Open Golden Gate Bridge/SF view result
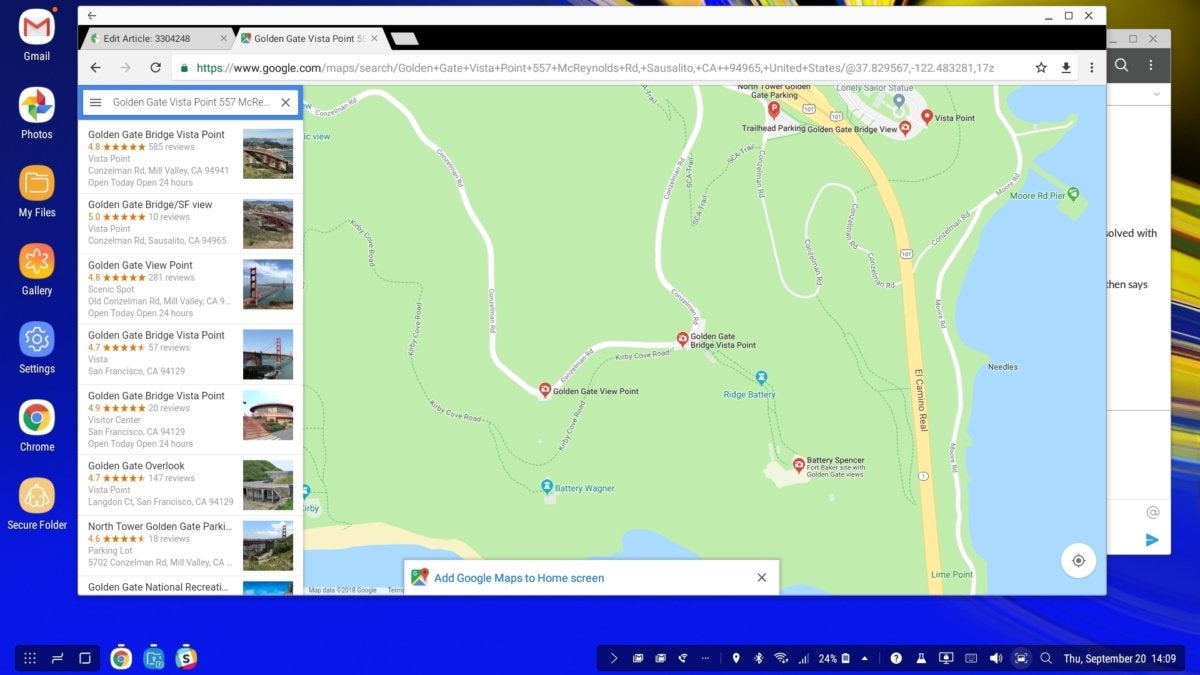The width and height of the screenshot is (1200, 675). point(190,223)
